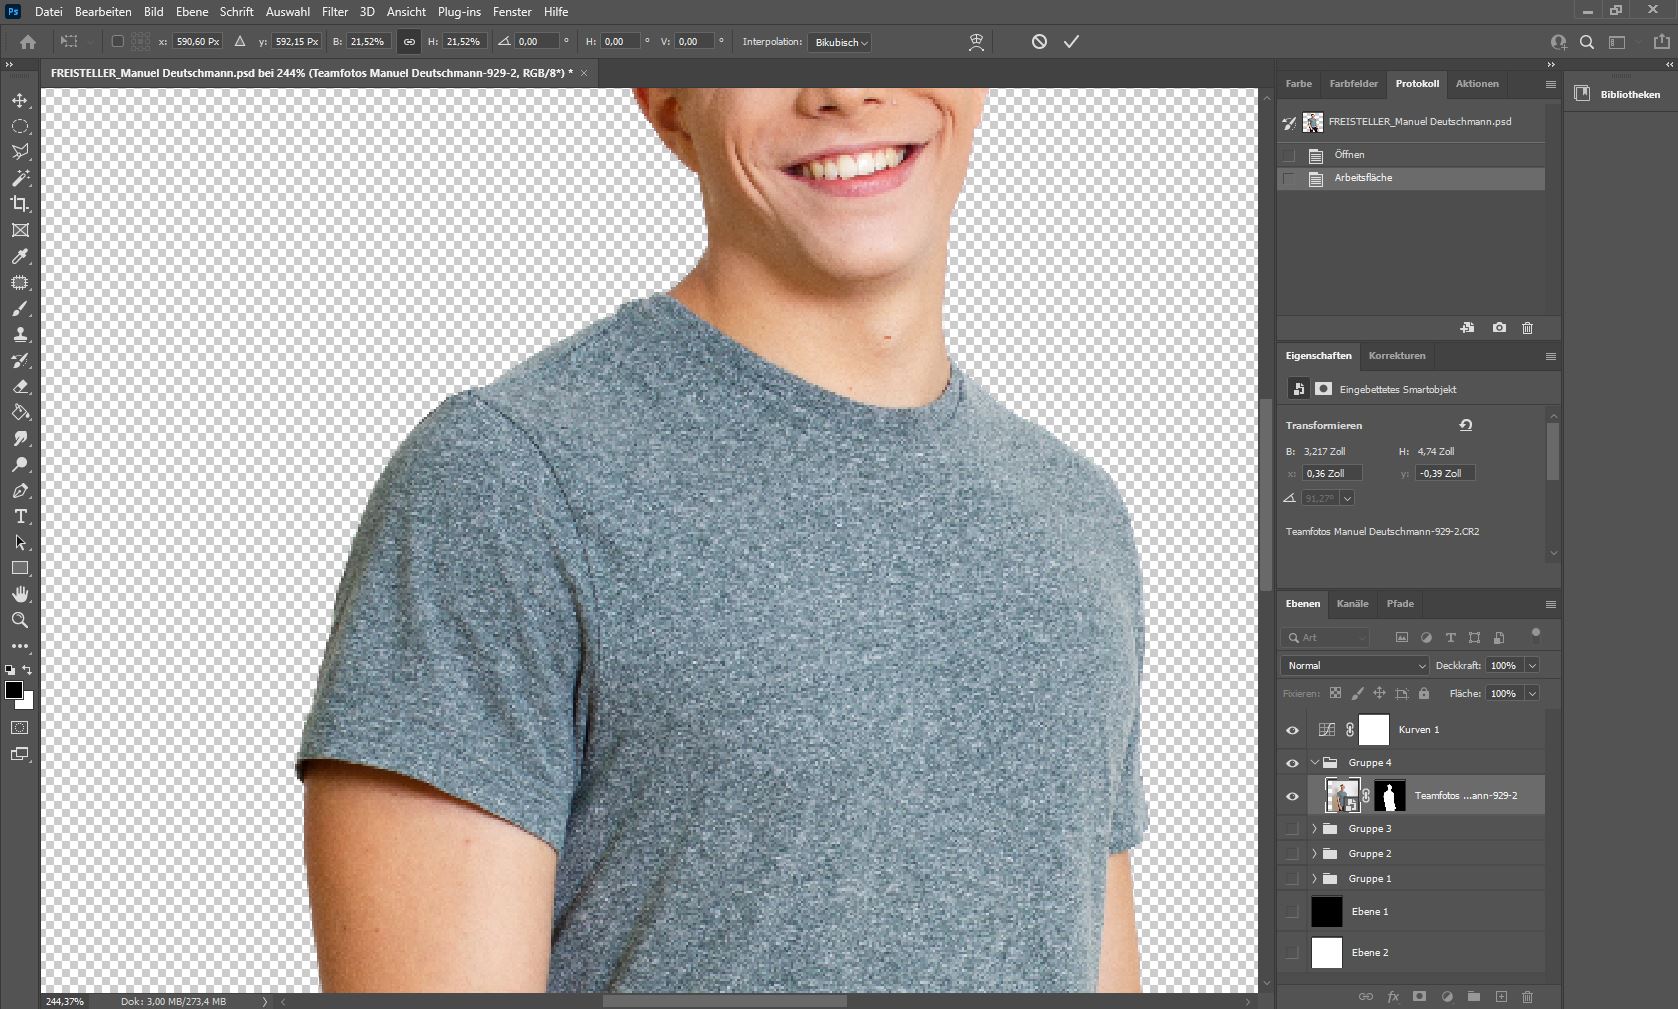The height and width of the screenshot is (1009, 1678).
Task: Toggle visibility of Gruppe 4
Action: (1292, 762)
